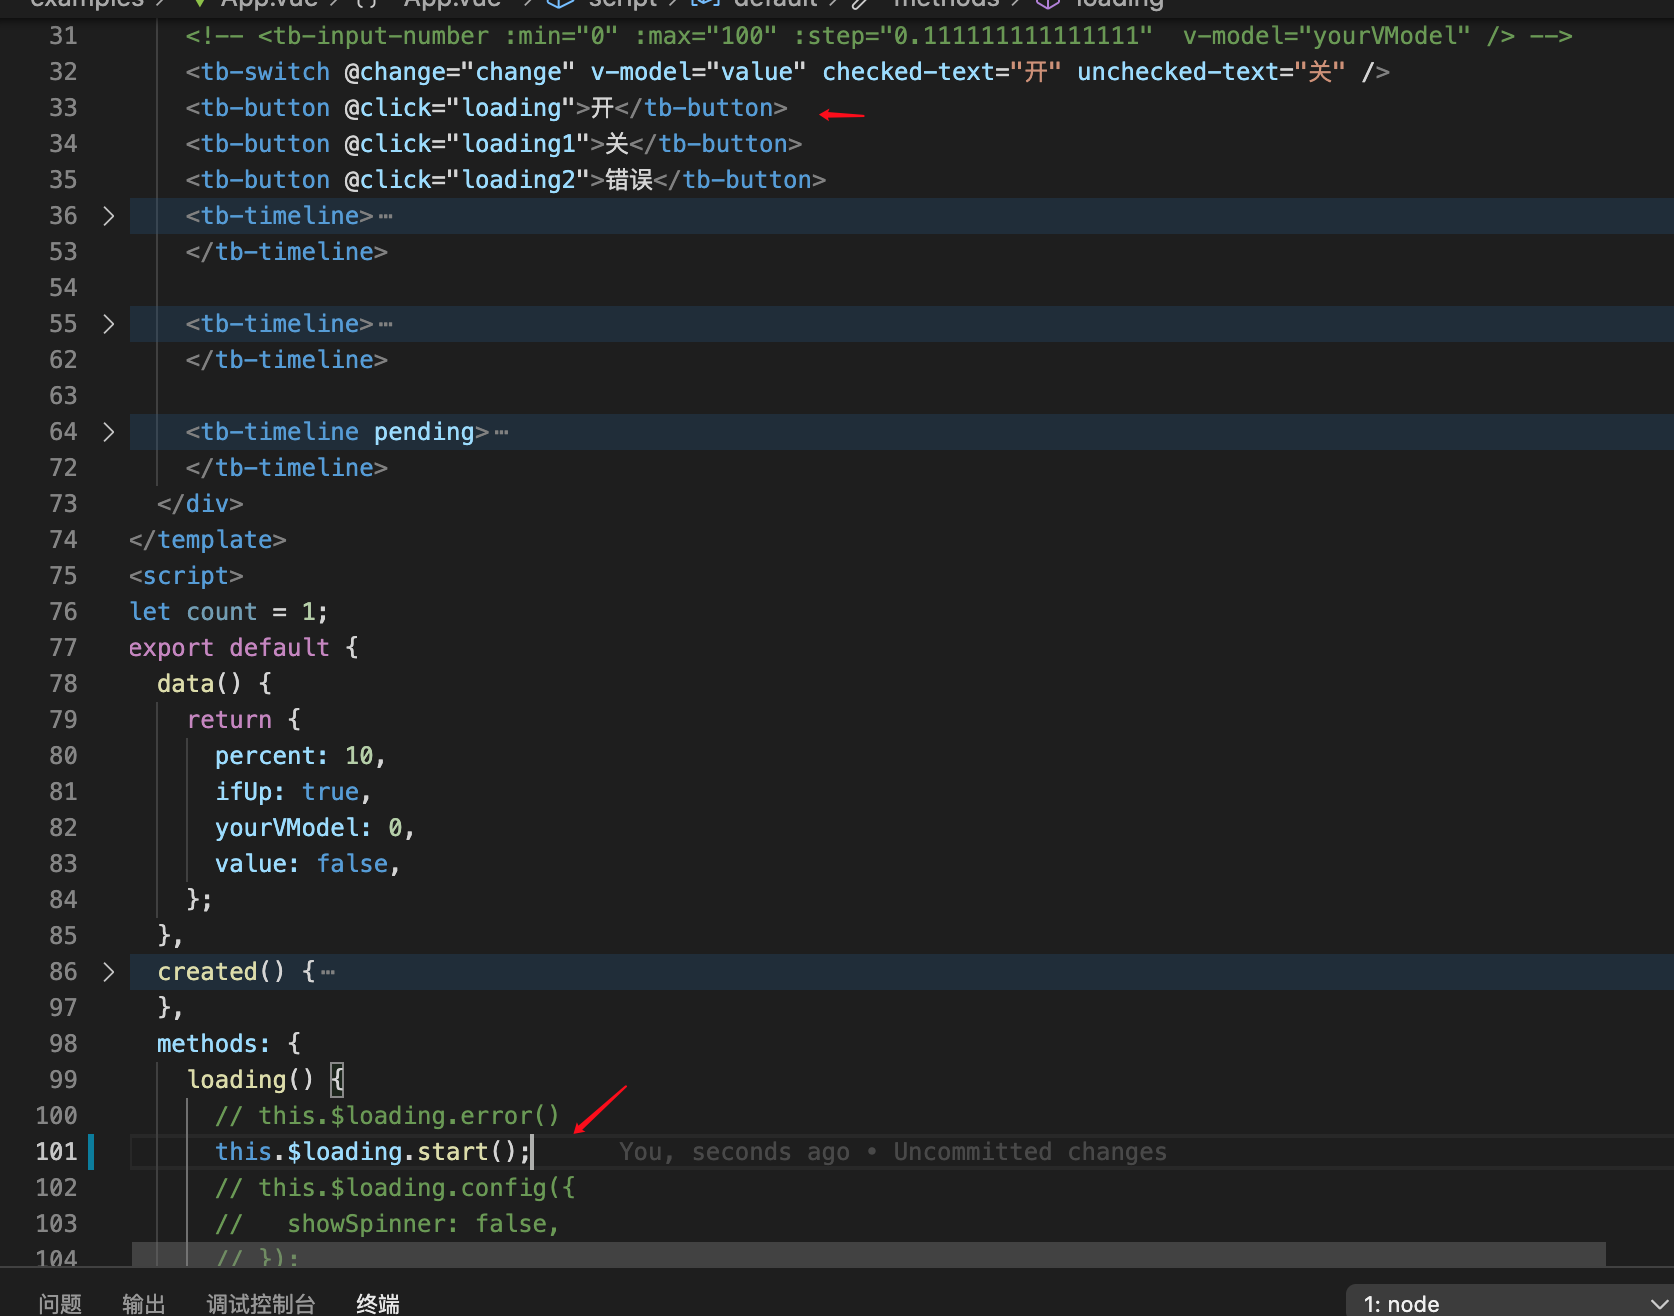
Task: Click the closing </div> tag on line 73
Action: click(x=200, y=504)
